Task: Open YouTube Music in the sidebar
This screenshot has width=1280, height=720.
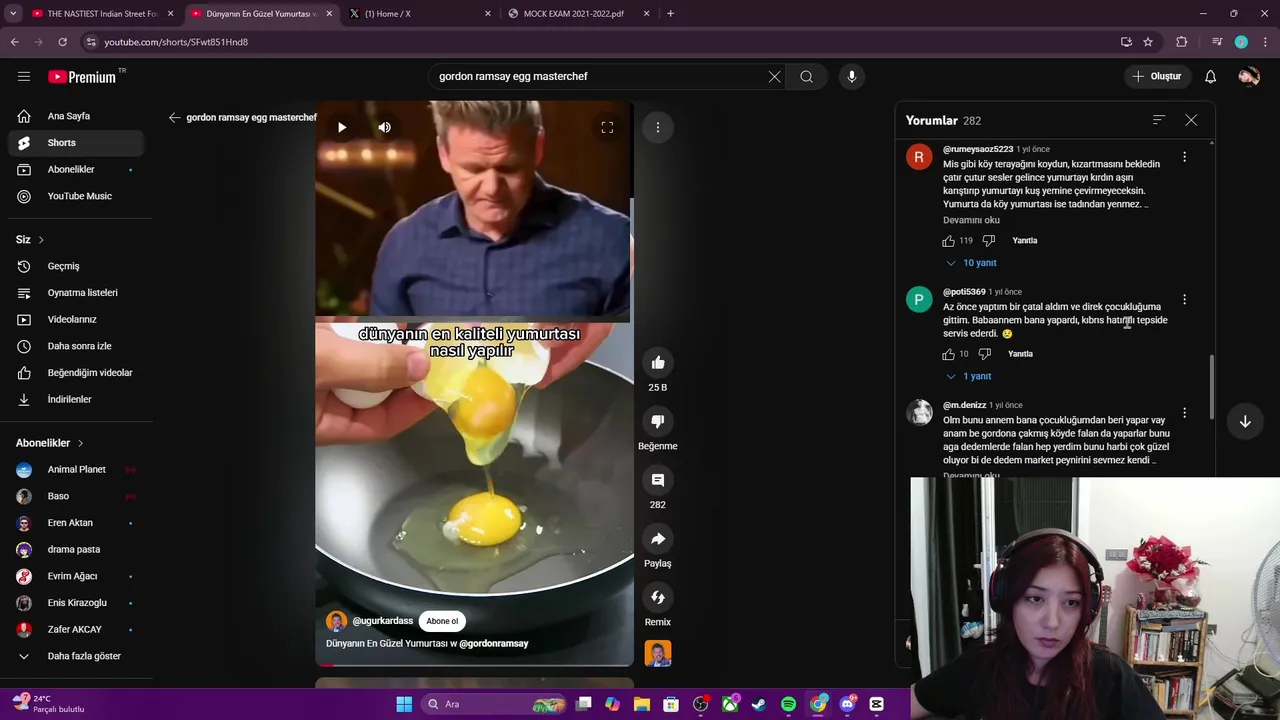Action: (76, 196)
